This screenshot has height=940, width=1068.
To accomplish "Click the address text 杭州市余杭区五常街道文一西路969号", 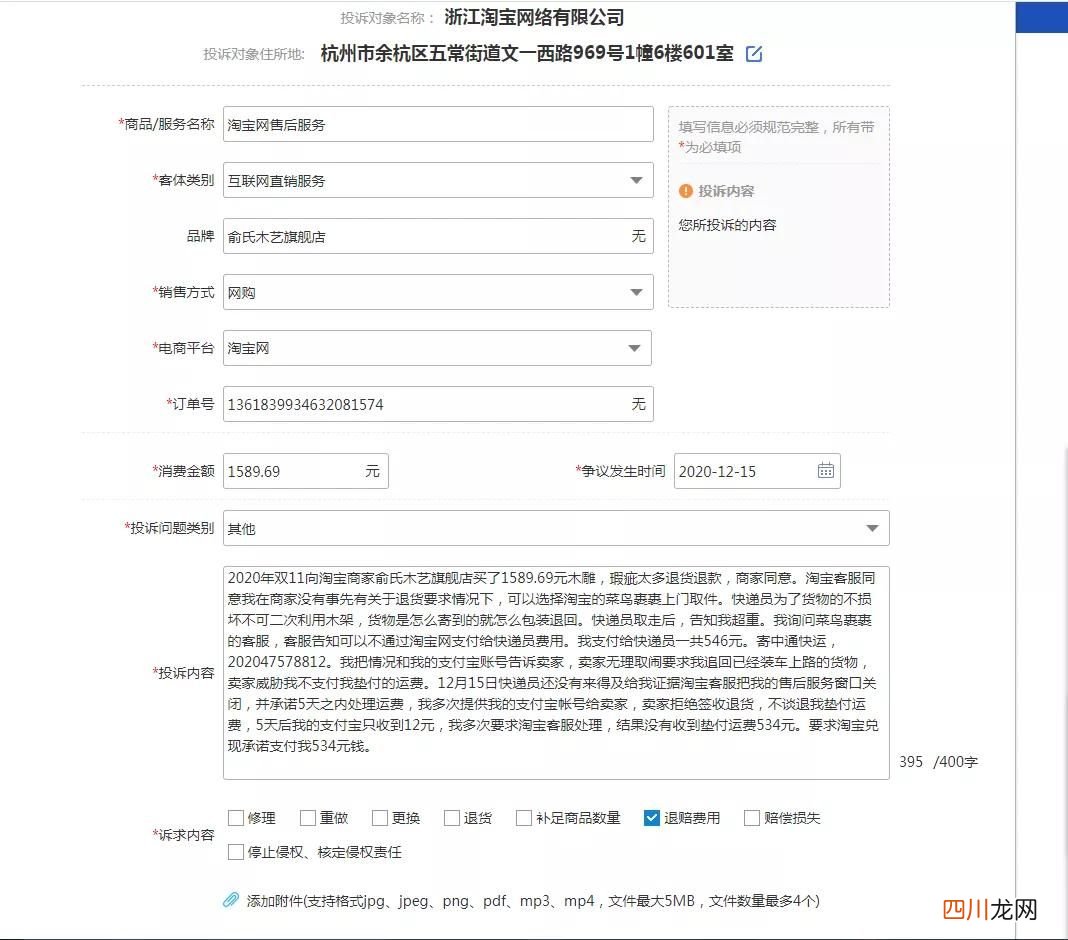I will [x=472, y=53].
